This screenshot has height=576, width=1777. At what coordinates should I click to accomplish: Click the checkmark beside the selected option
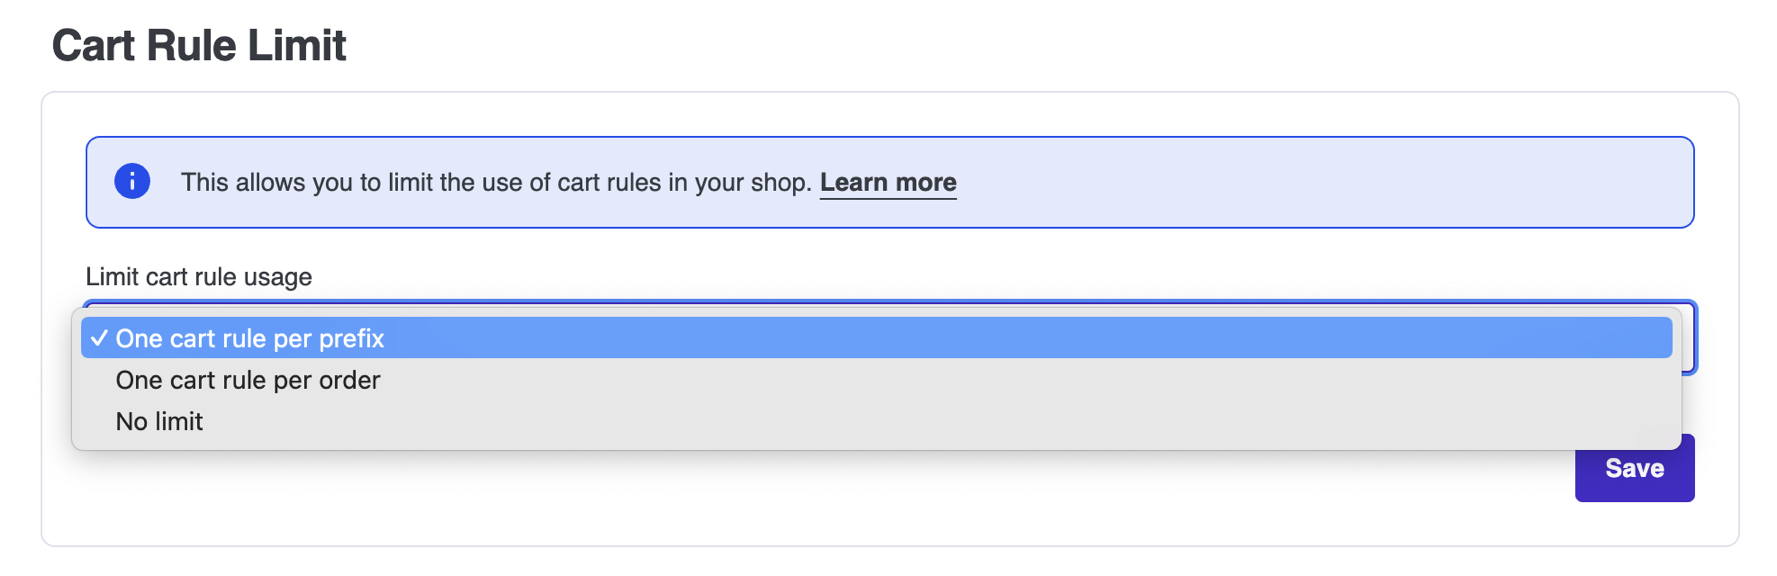[98, 338]
